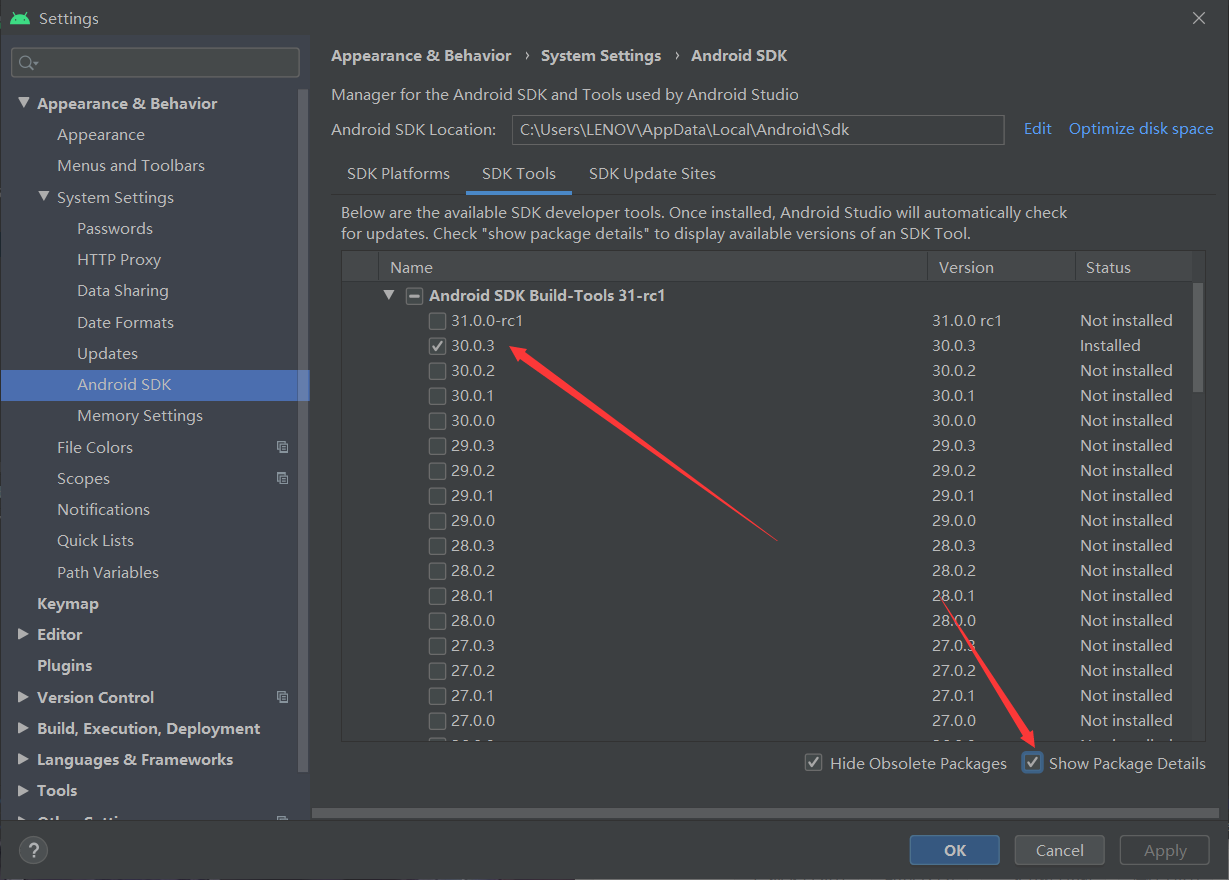Screen dimensions: 1229x880
Task: Click the Installed status of 30.0.3
Action: coord(1110,346)
